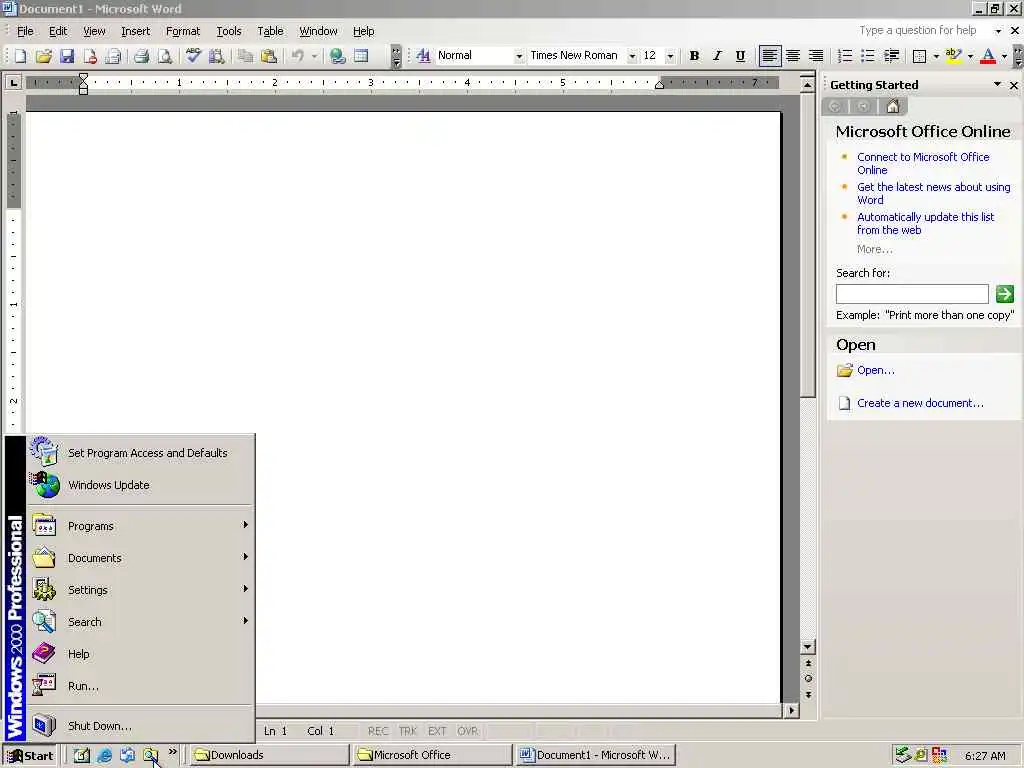Image resolution: width=1024 pixels, height=768 pixels.
Task: Choose Run... in the Start menu
Action: 140,686
